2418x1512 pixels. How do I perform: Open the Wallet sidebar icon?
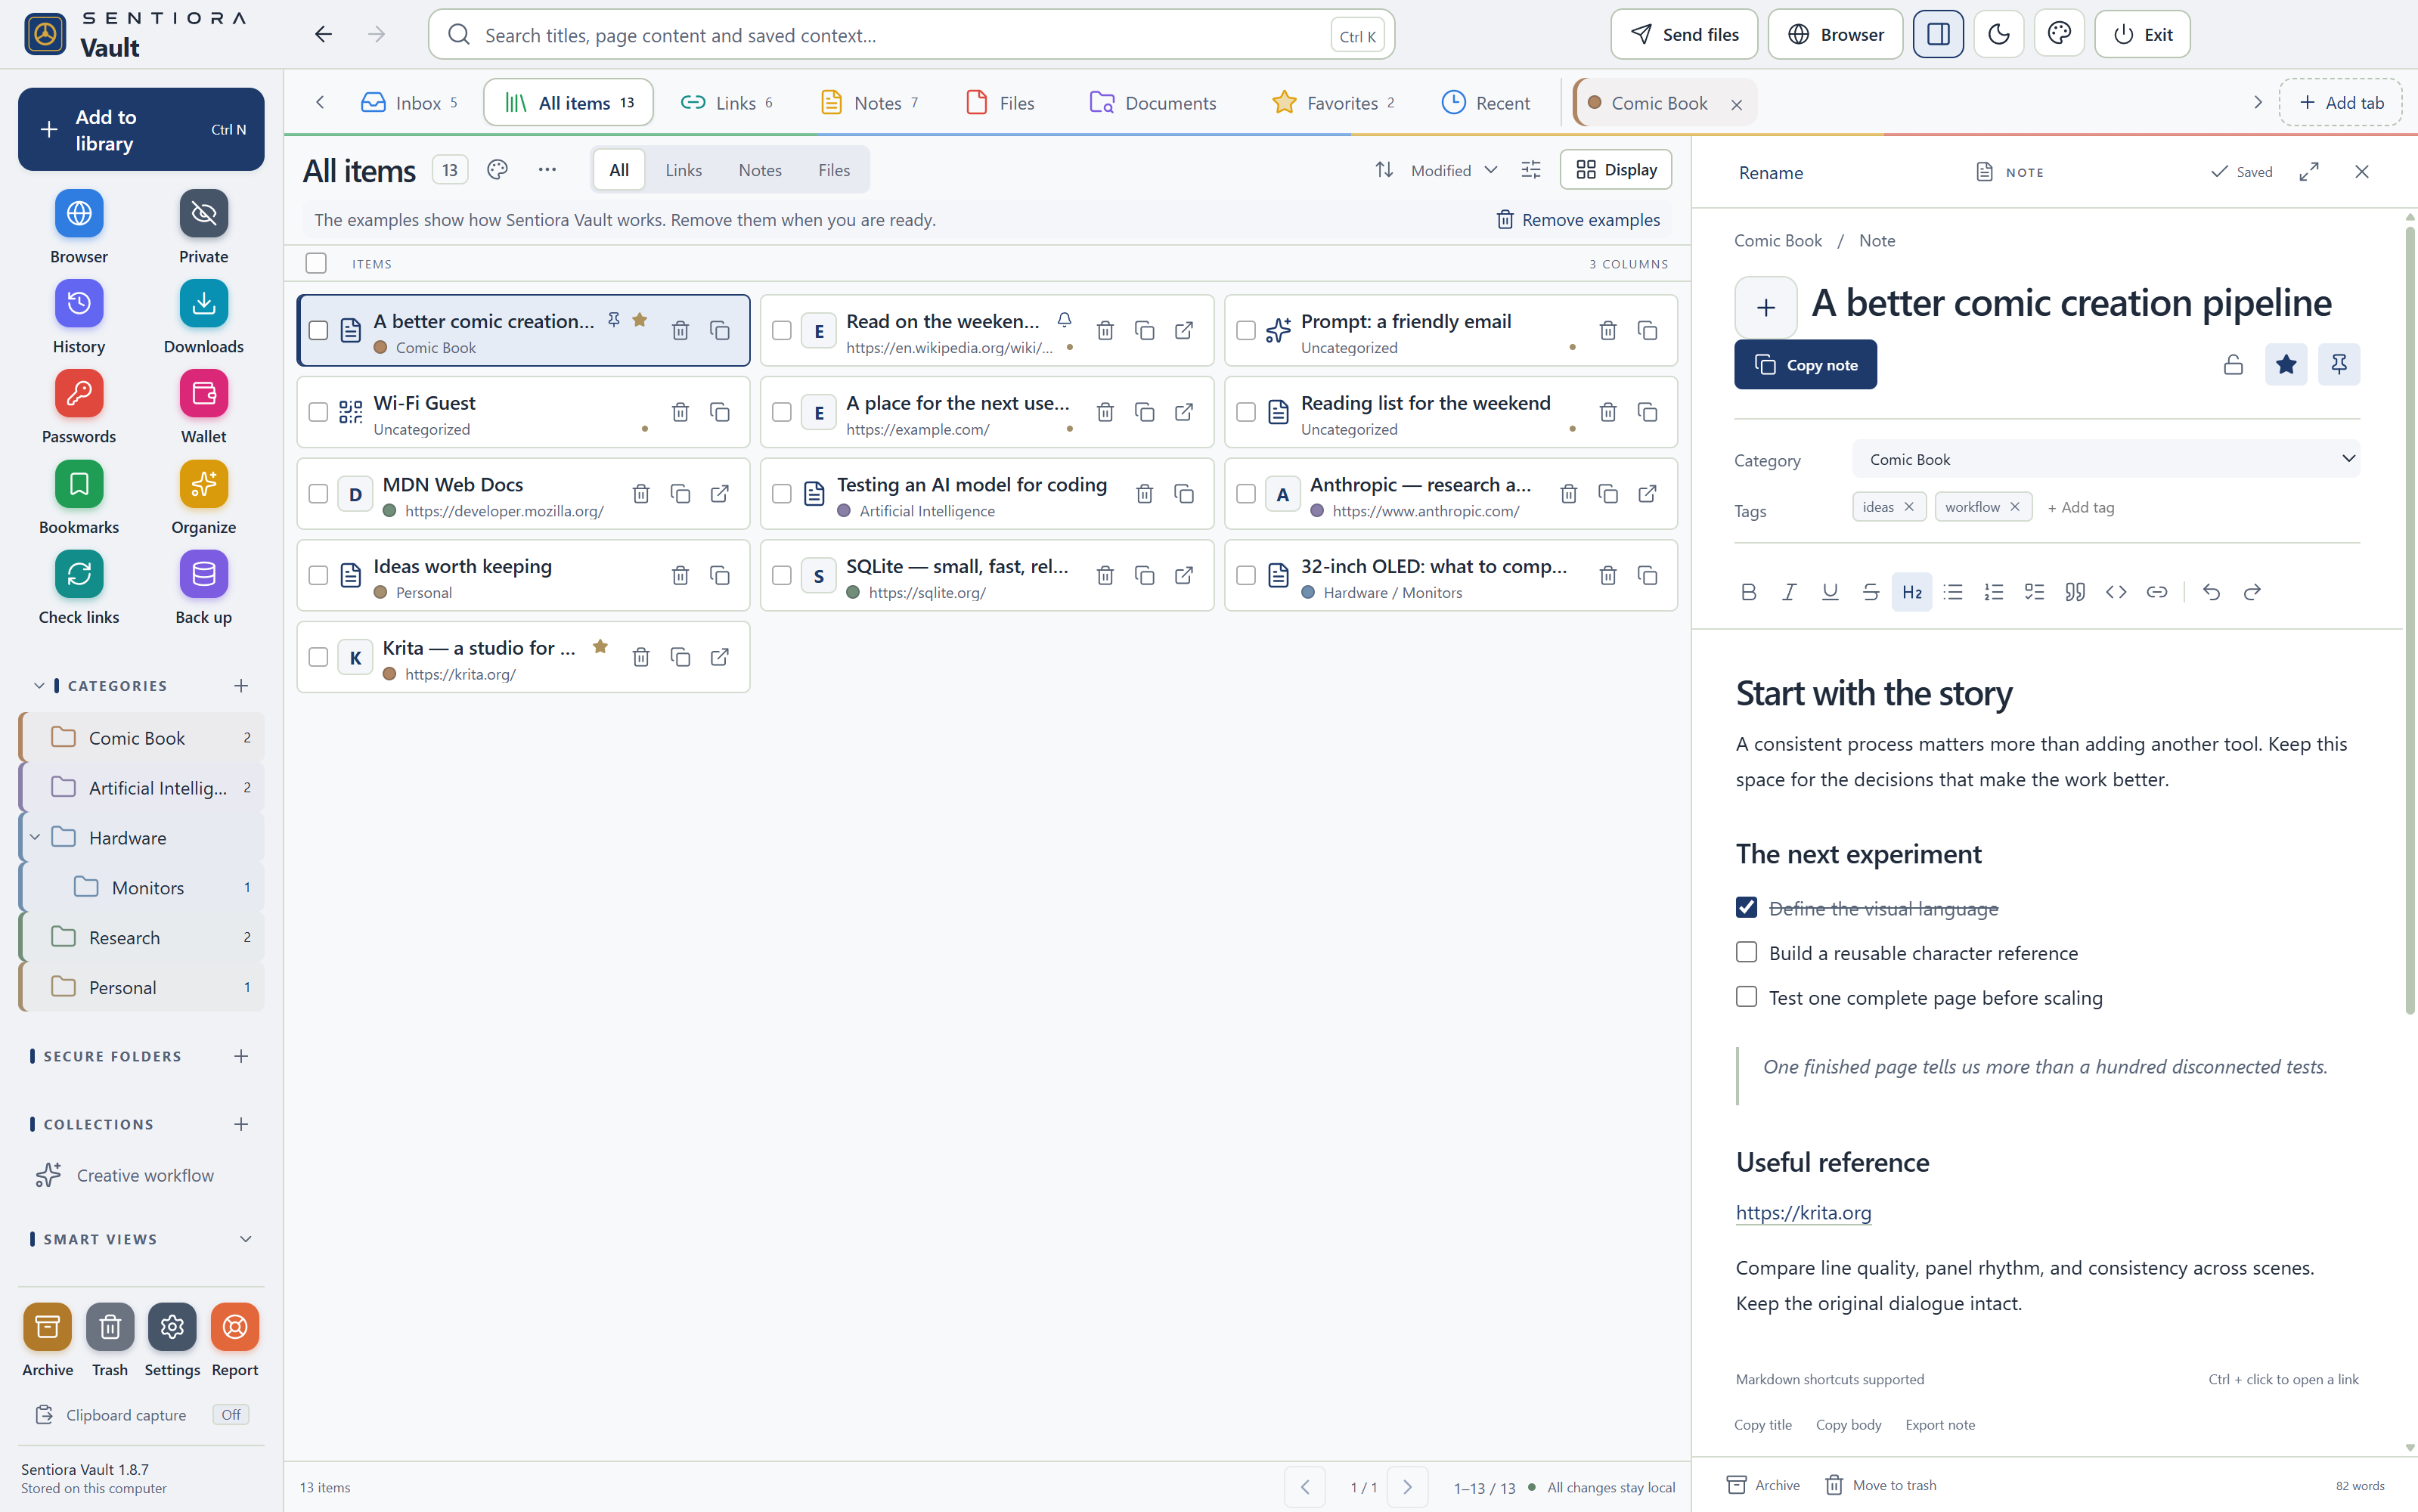pyautogui.click(x=203, y=393)
